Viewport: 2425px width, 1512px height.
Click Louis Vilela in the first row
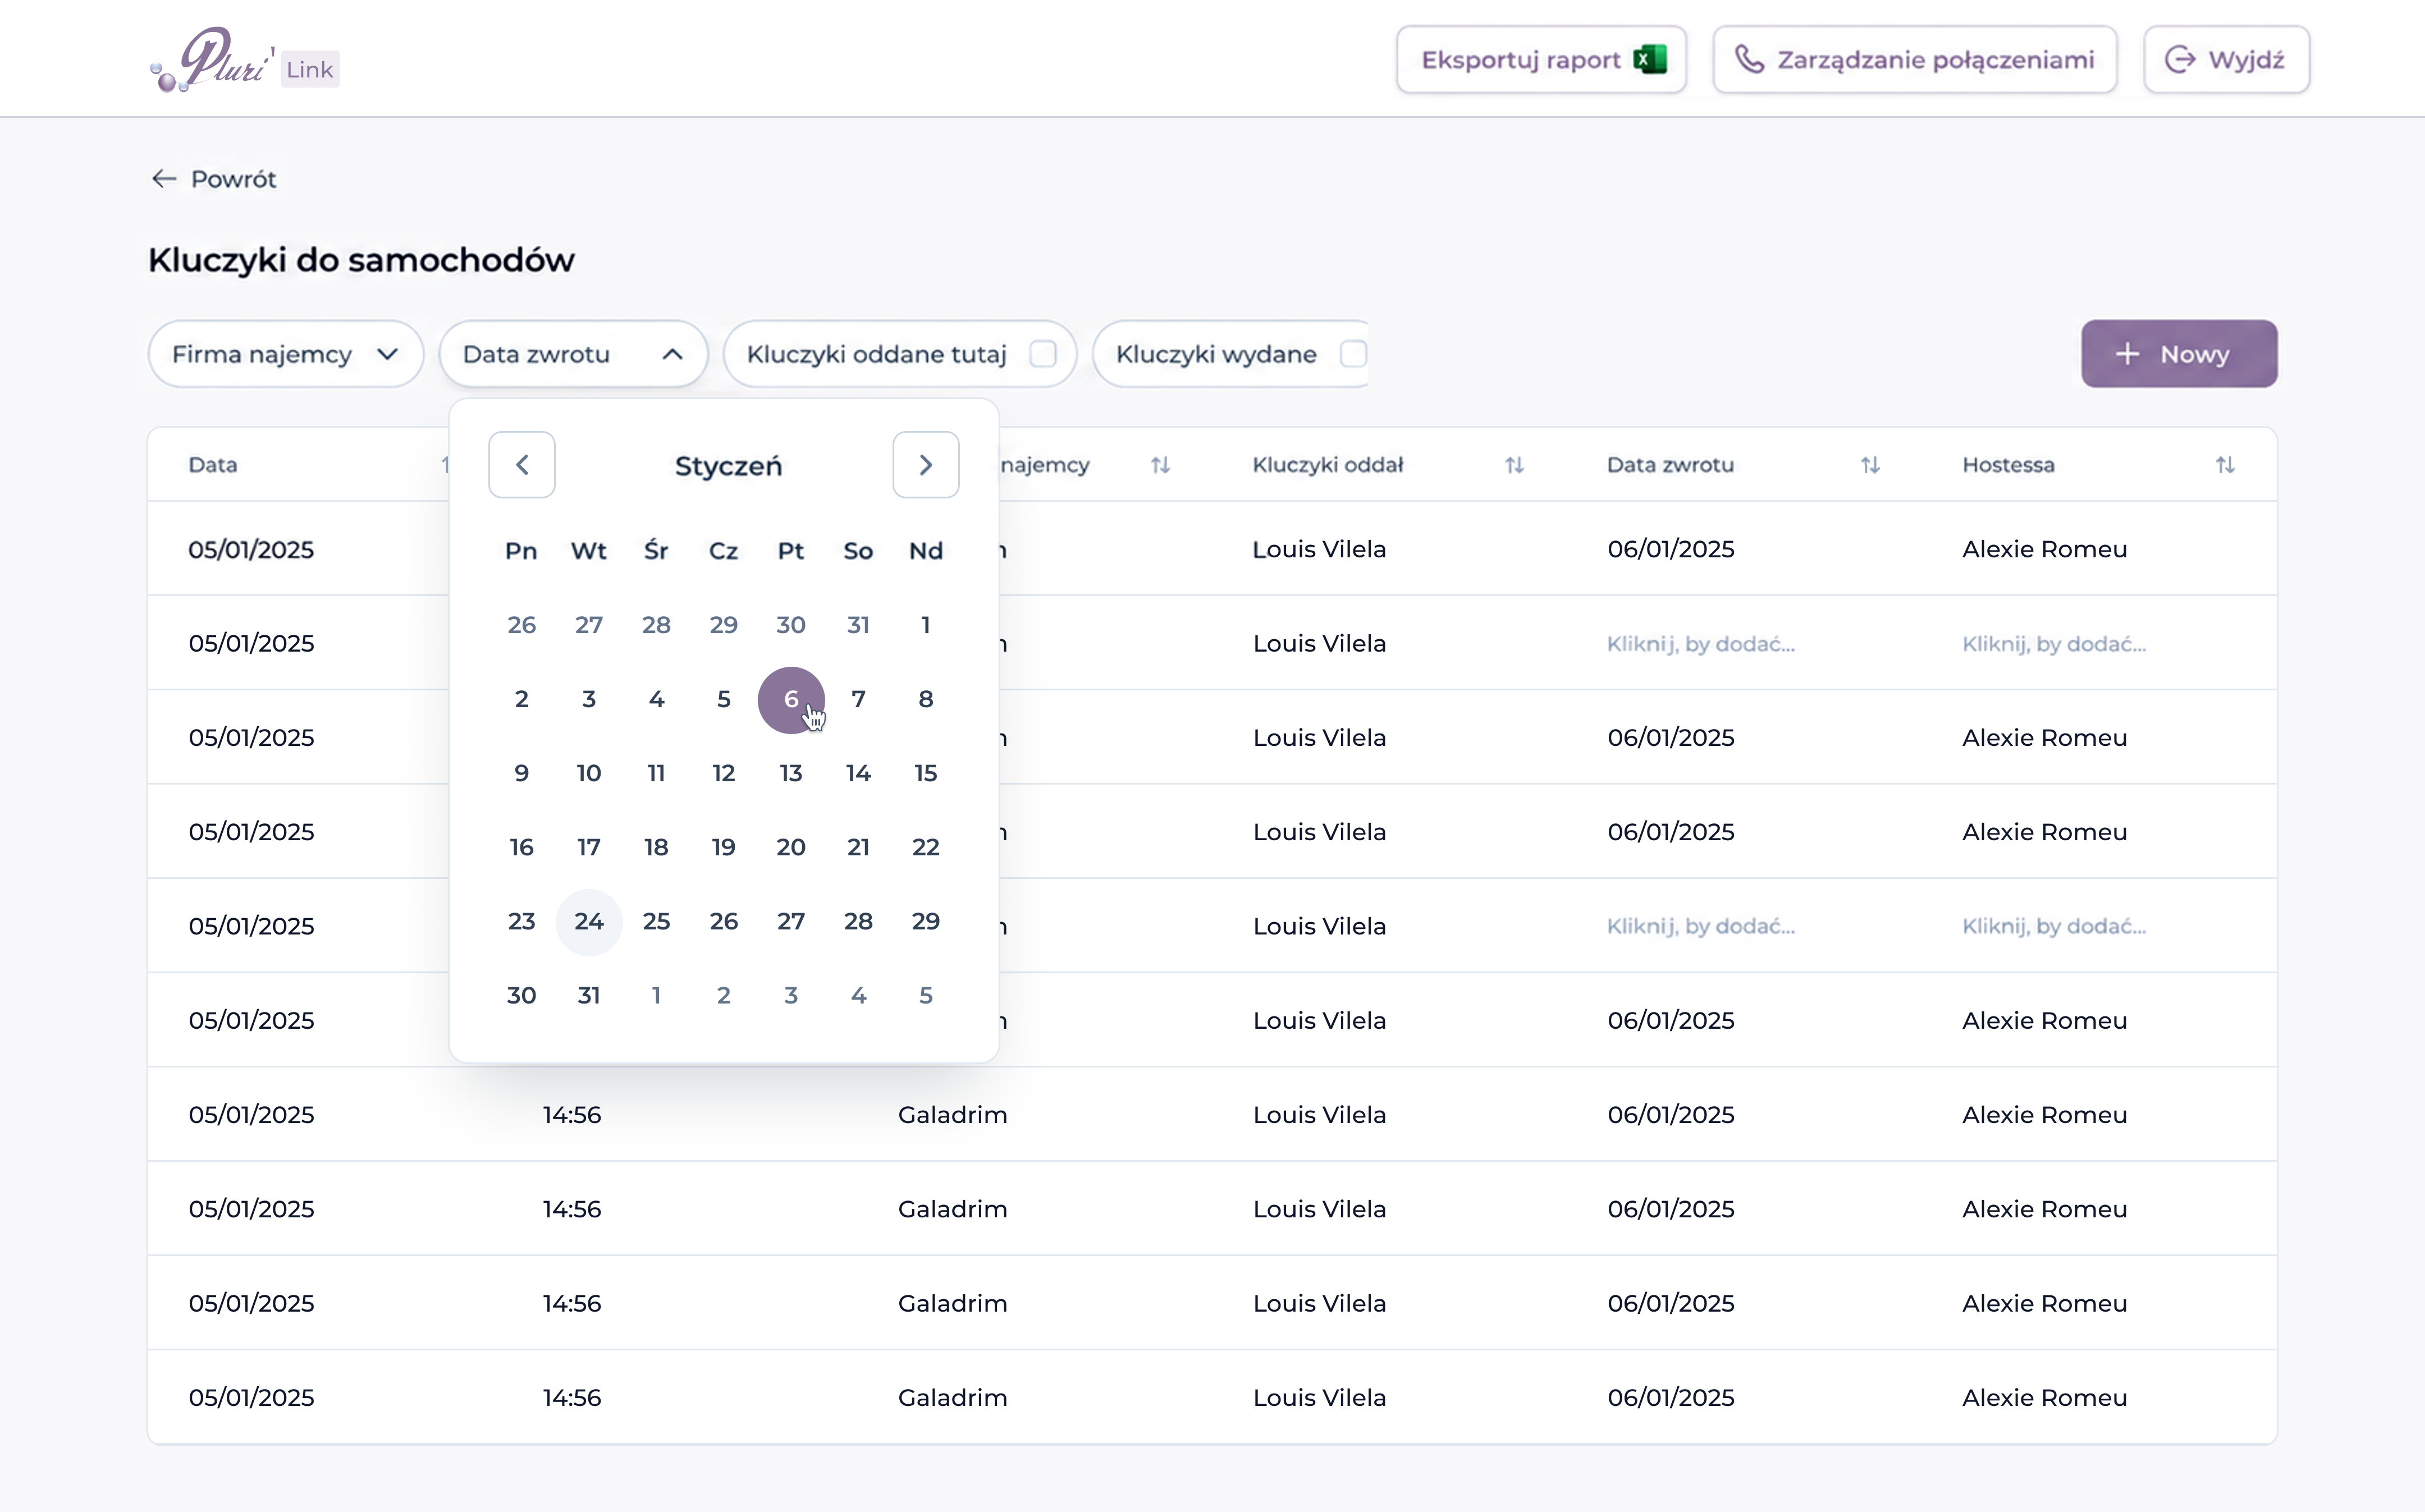[x=1319, y=550]
